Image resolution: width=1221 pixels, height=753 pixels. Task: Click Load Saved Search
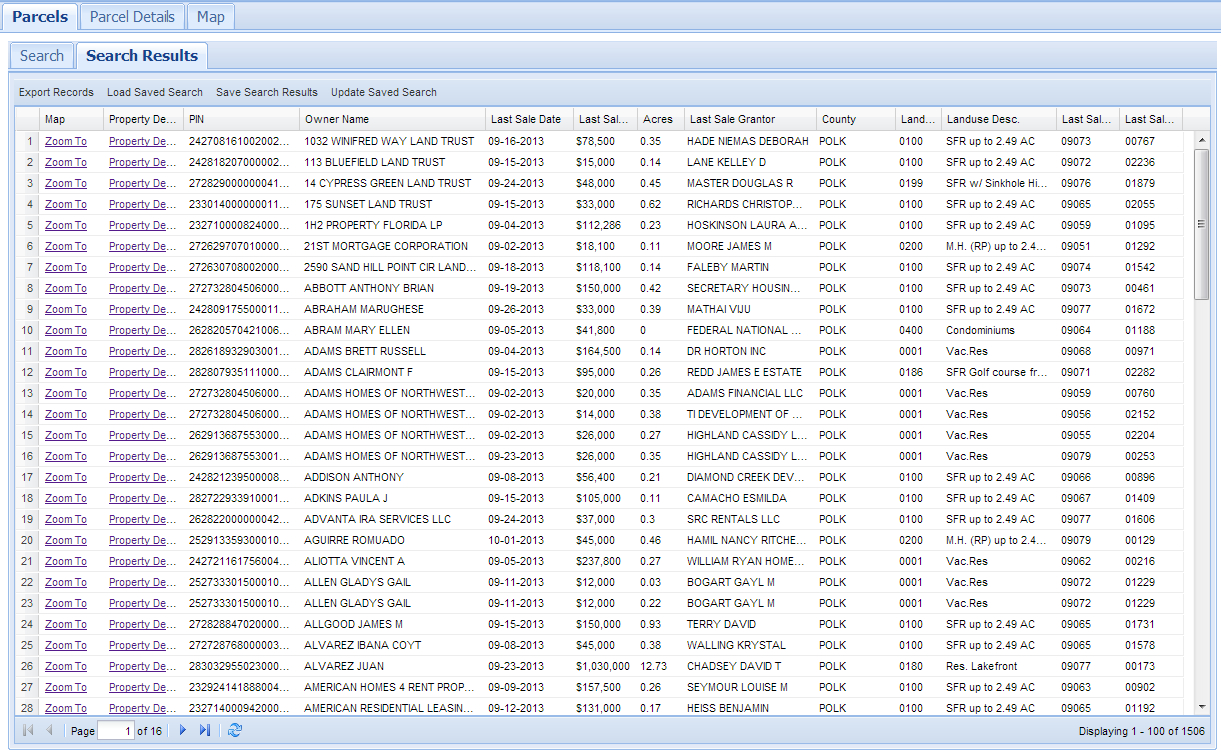(155, 92)
